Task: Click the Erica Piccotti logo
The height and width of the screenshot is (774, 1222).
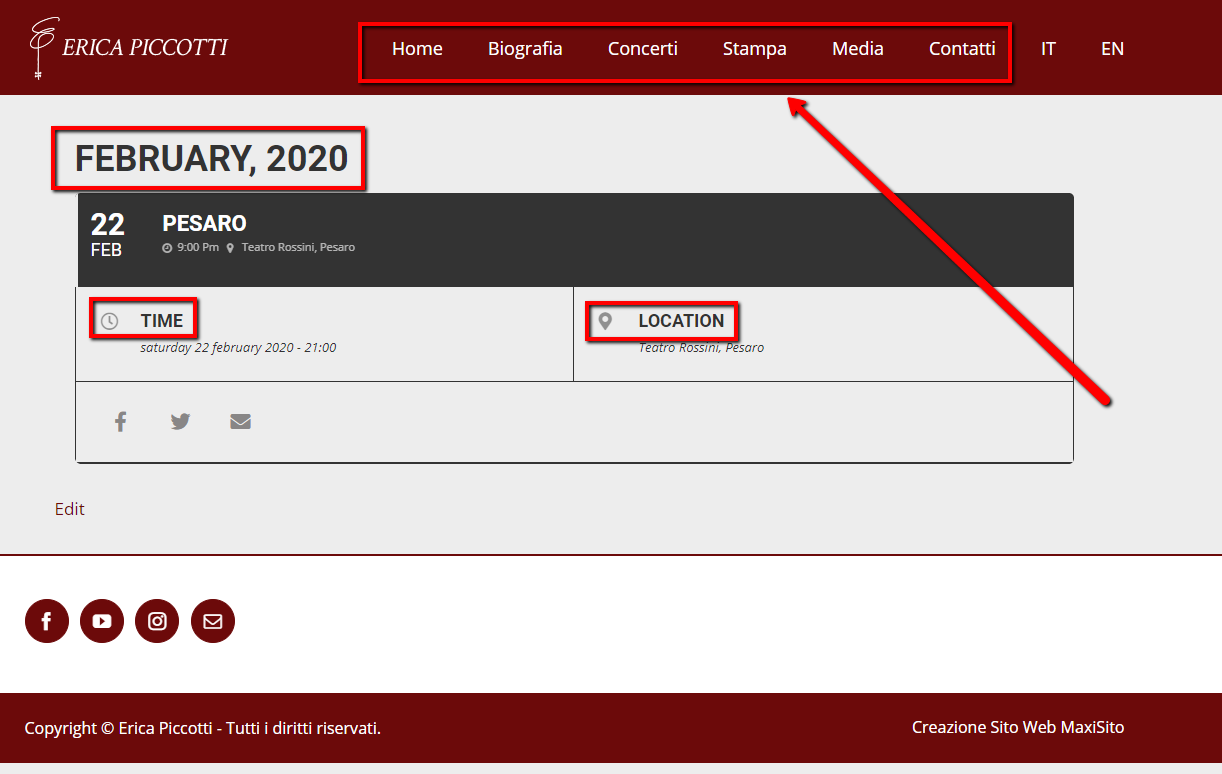Action: pyautogui.click(x=128, y=47)
